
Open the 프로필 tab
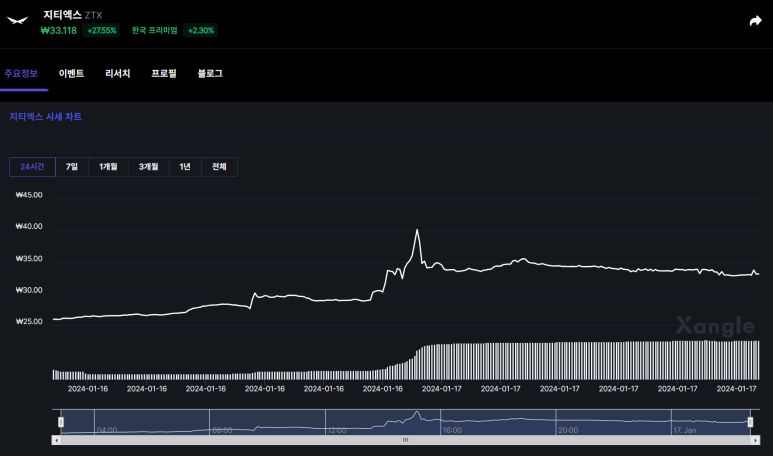(x=164, y=73)
